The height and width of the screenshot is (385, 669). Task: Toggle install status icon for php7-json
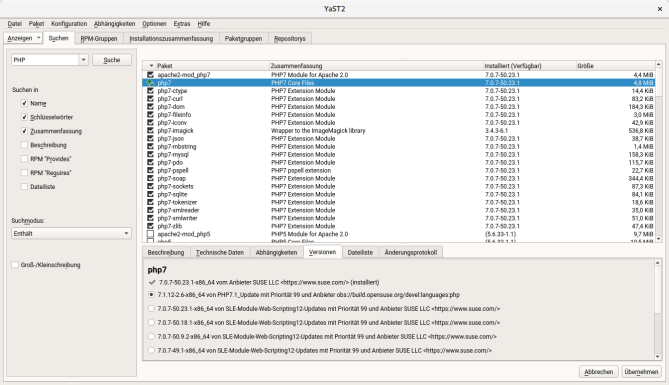[x=150, y=138]
